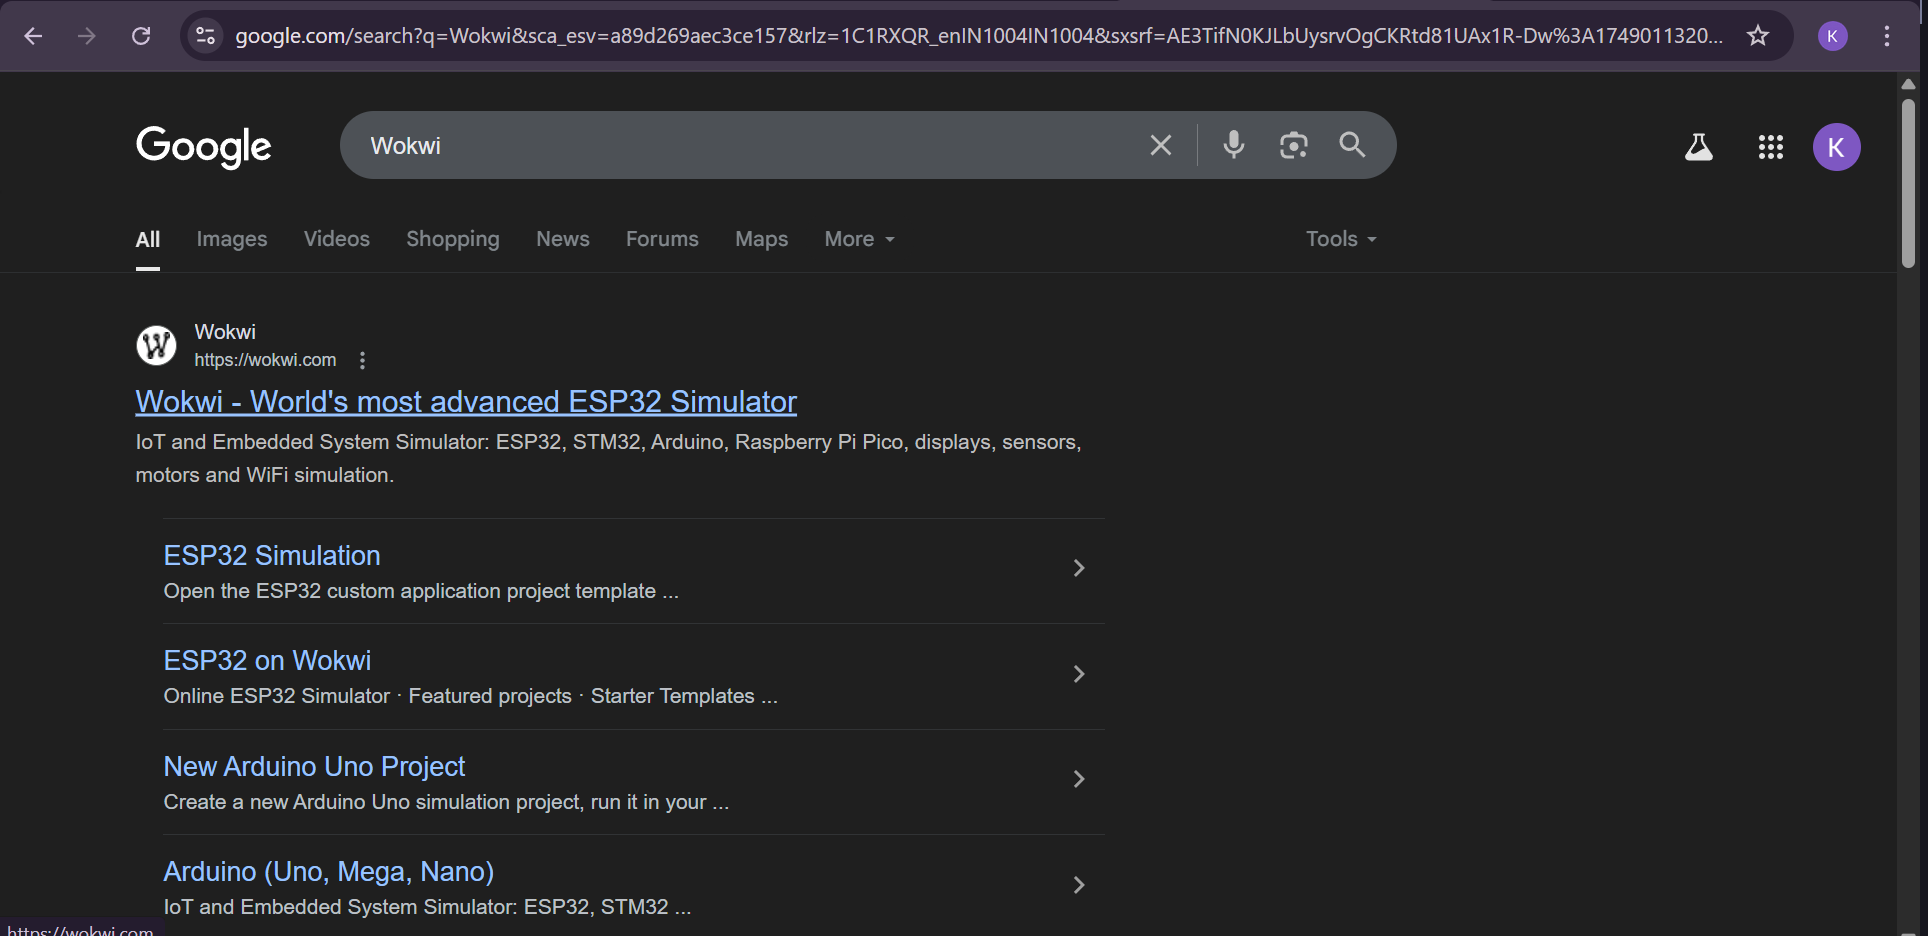Open the Chrome profile avatar in toolbar
This screenshot has width=1928, height=936.
tap(1832, 36)
